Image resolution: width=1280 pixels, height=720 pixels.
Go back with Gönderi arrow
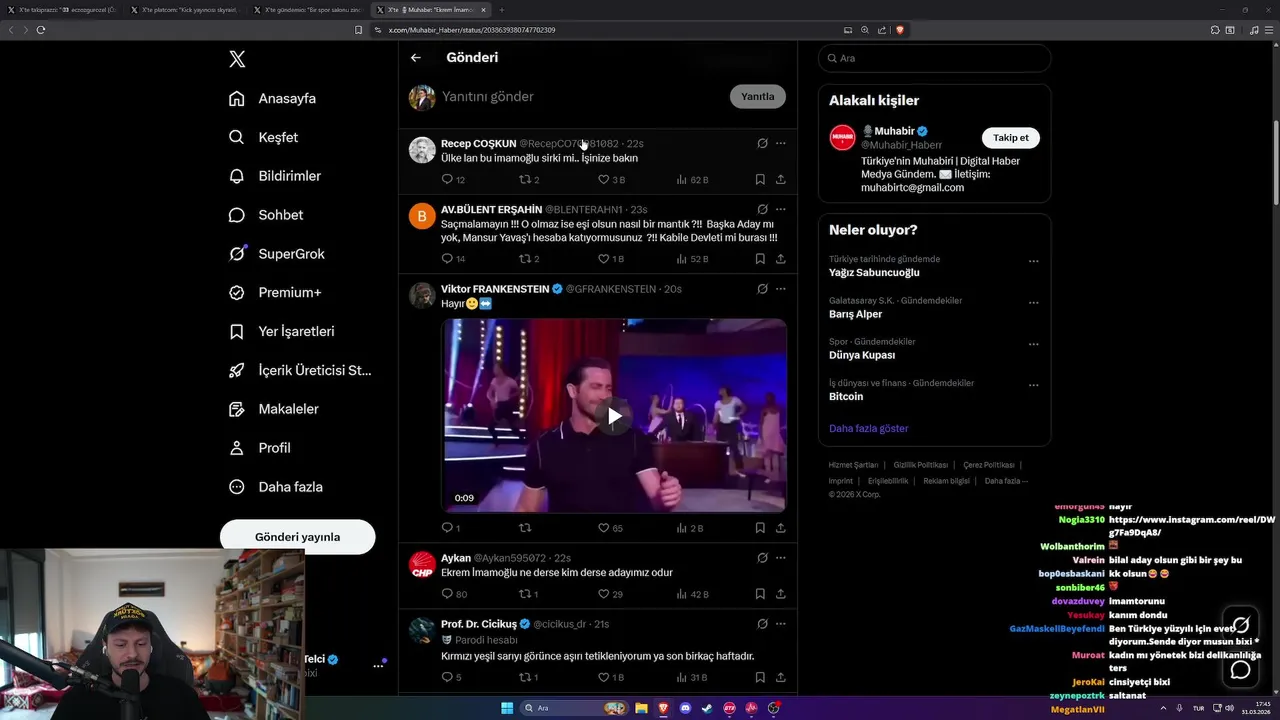click(x=416, y=58)
